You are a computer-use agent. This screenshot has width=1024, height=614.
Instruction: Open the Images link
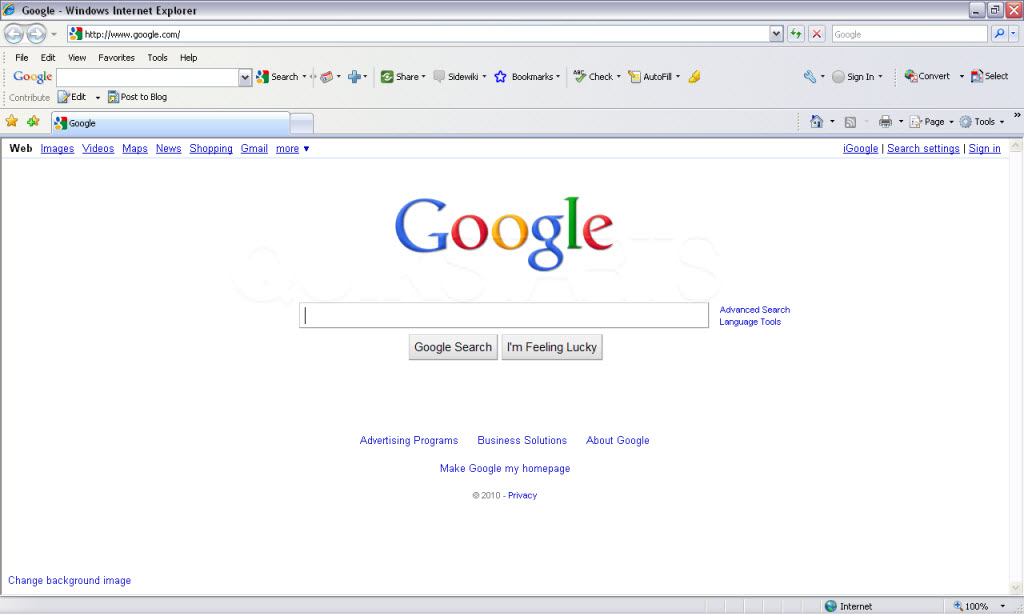(x=57, y=148)
